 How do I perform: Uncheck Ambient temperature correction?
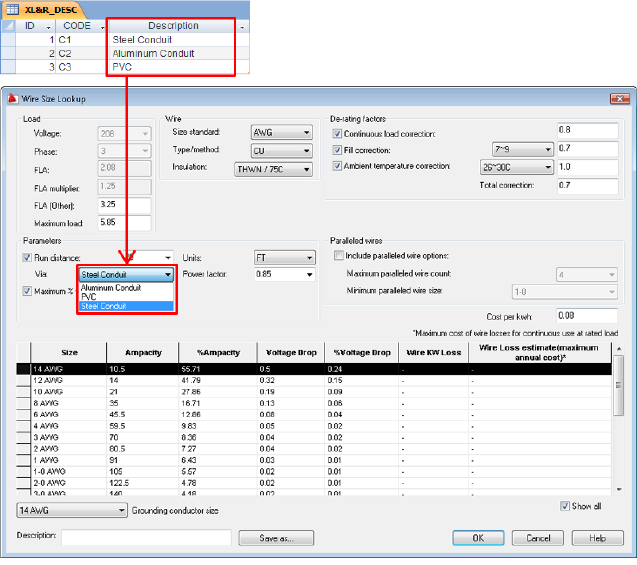[x=337, y=166]
